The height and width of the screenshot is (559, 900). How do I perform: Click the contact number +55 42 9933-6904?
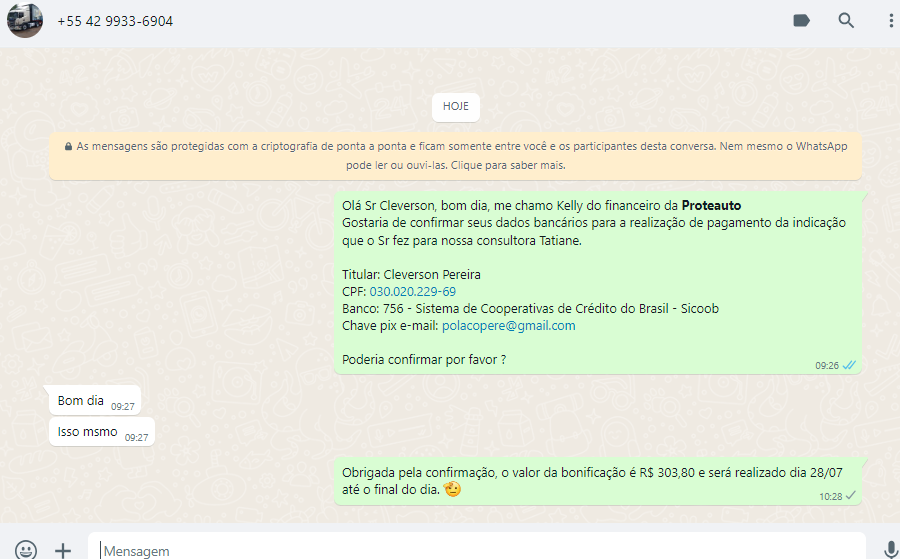[115, 21]
